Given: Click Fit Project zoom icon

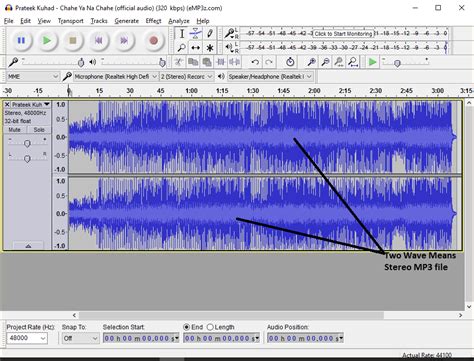Looking at the screenshot, I should (x=353, y=62).
